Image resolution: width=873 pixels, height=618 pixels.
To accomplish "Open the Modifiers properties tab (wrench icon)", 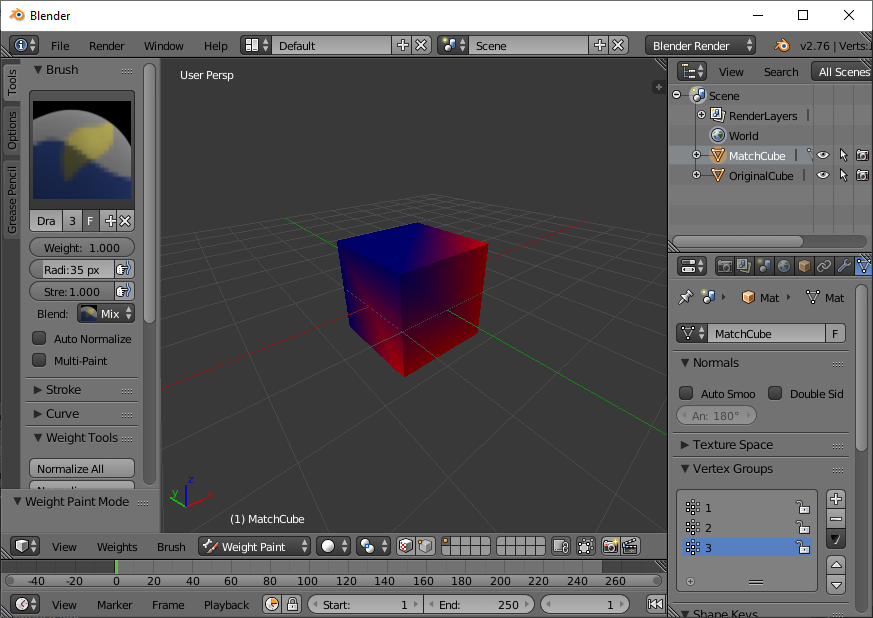I will tap(844, 266).
